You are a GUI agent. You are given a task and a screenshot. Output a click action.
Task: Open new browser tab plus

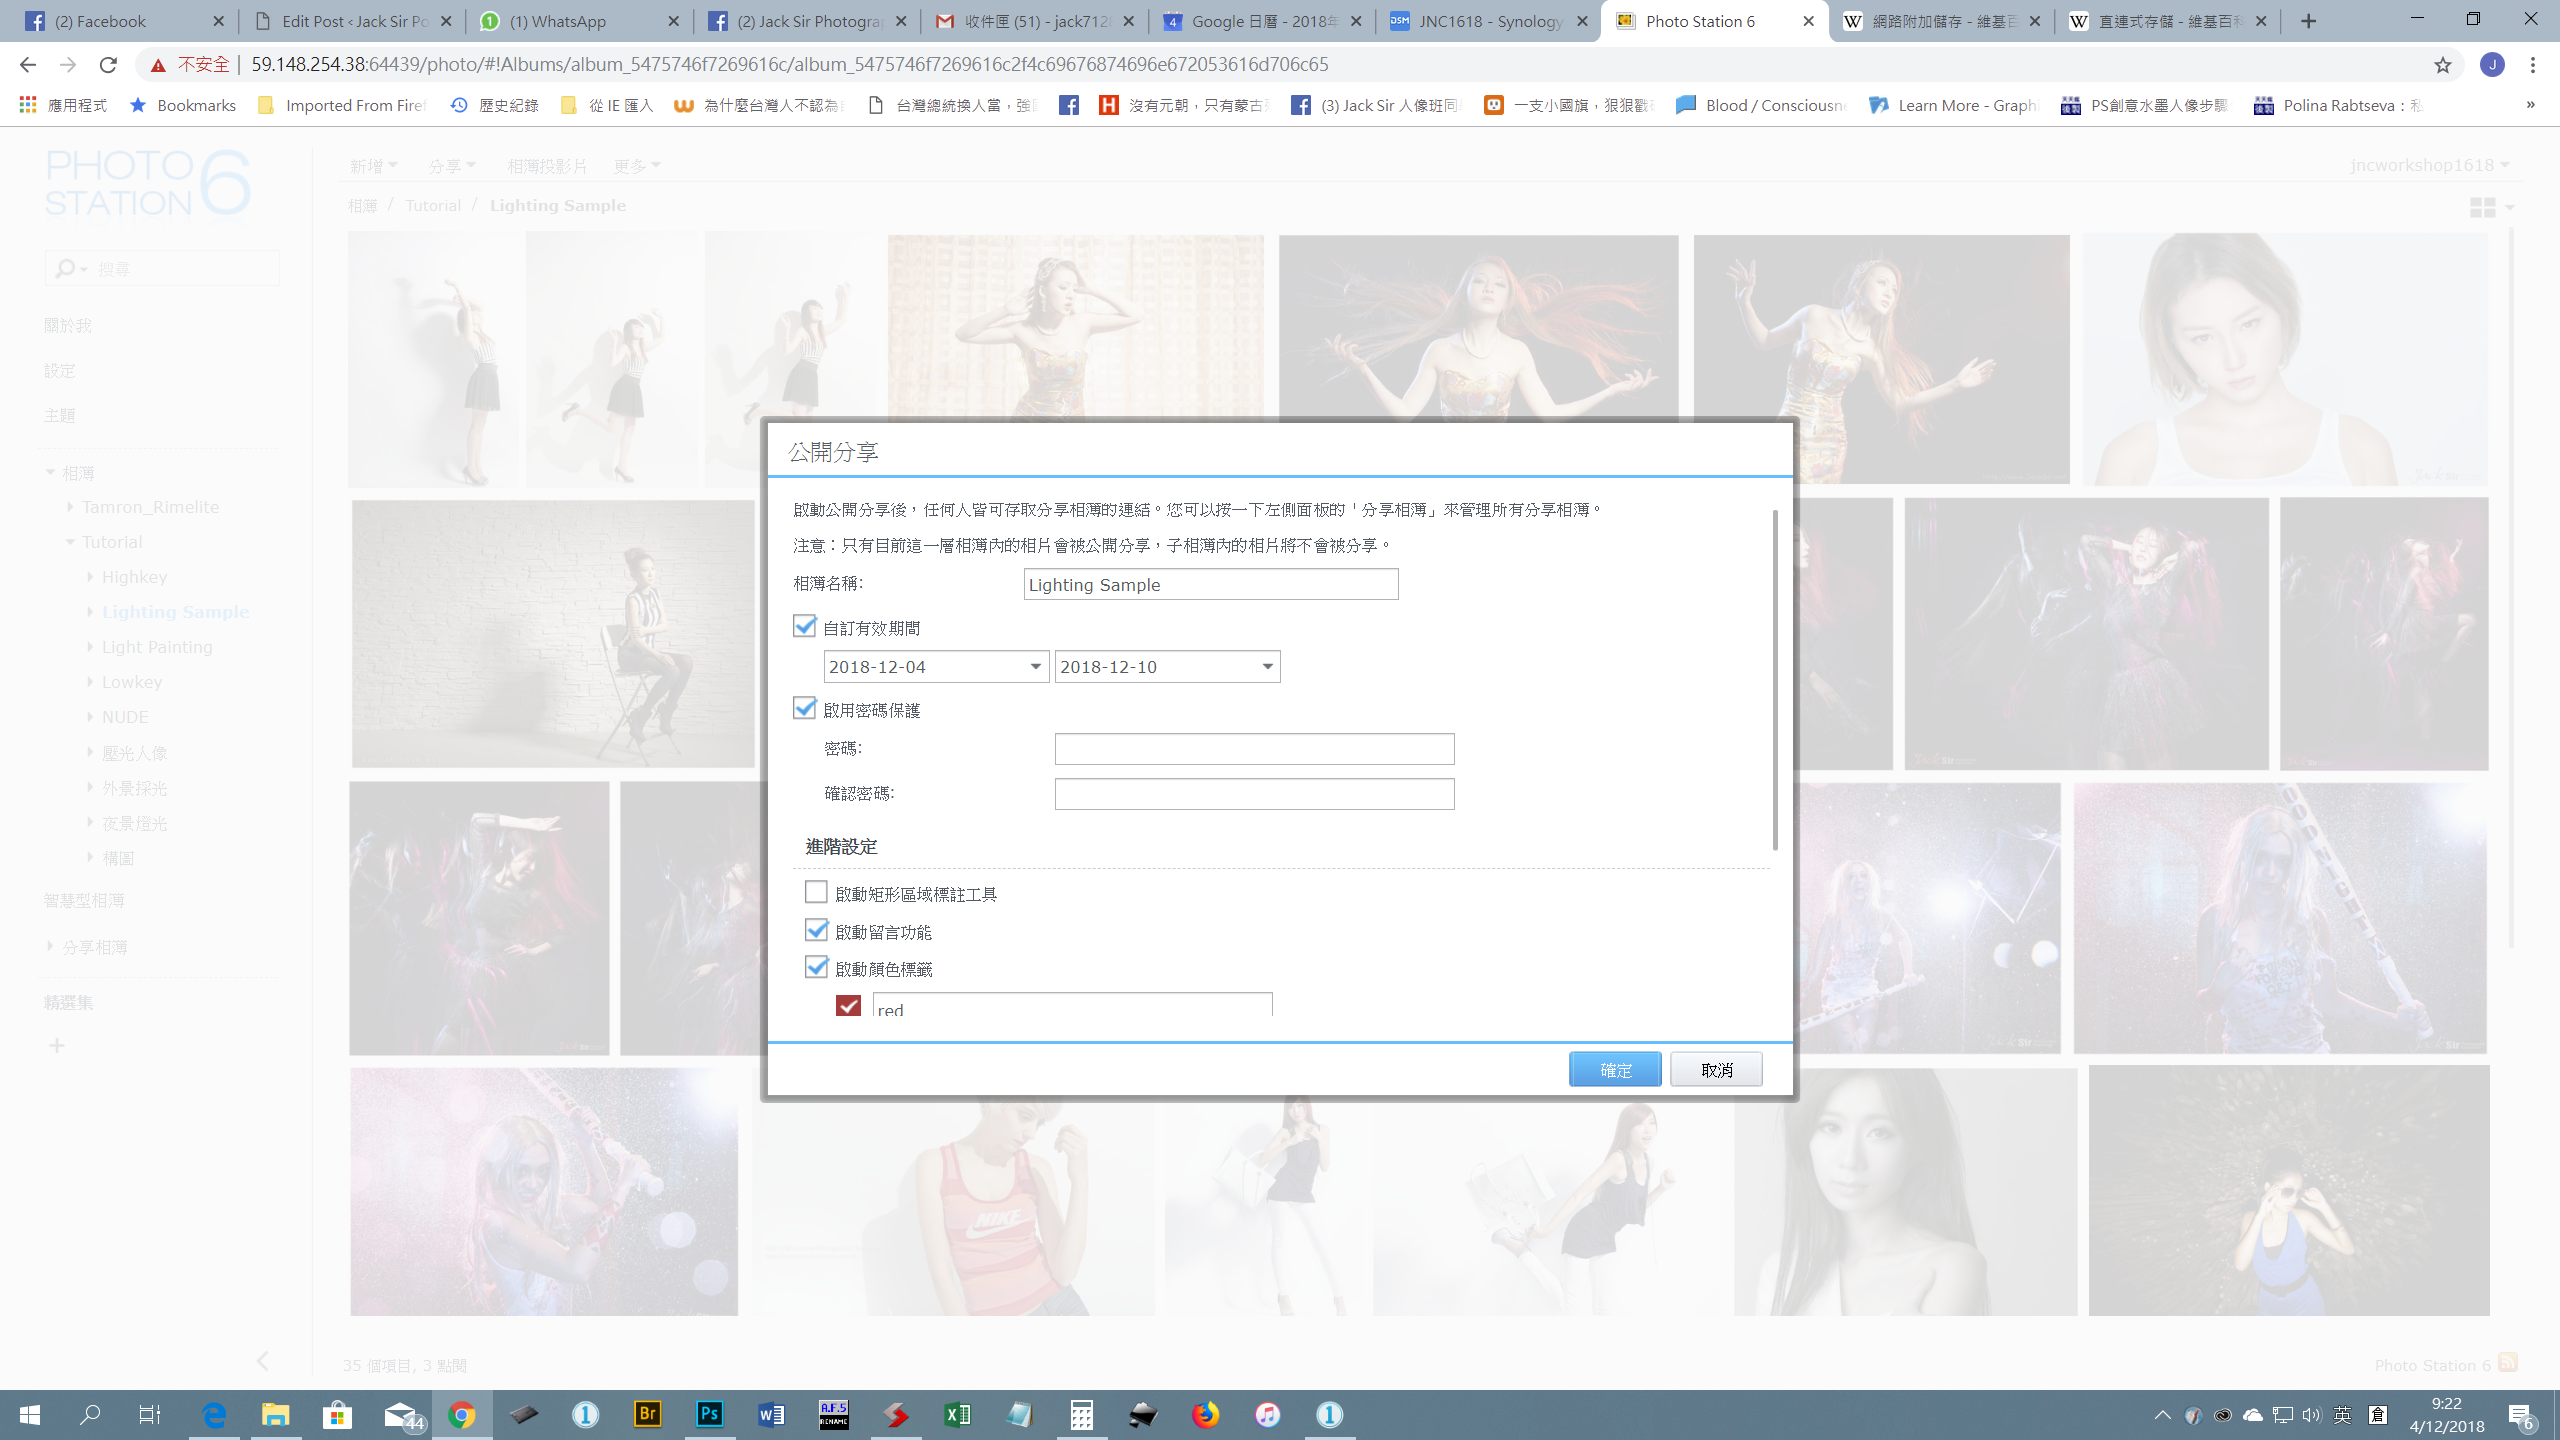pos(2308,21)
